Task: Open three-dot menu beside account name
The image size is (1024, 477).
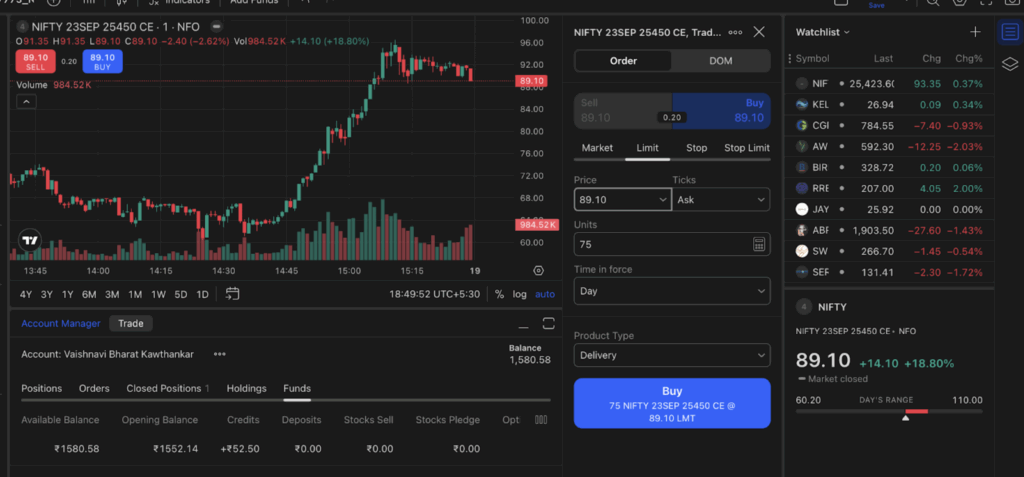Action: (219, 354)
